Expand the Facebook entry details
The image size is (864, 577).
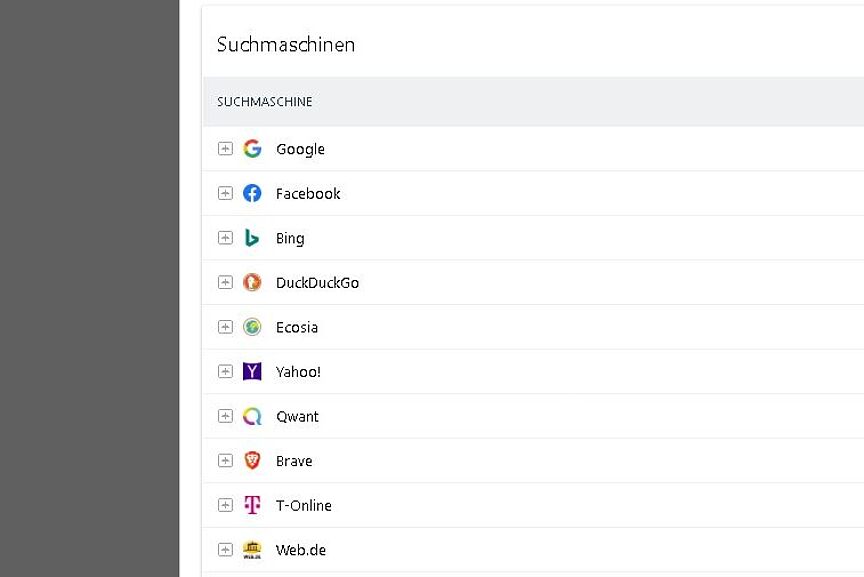[x=226, y=193]
